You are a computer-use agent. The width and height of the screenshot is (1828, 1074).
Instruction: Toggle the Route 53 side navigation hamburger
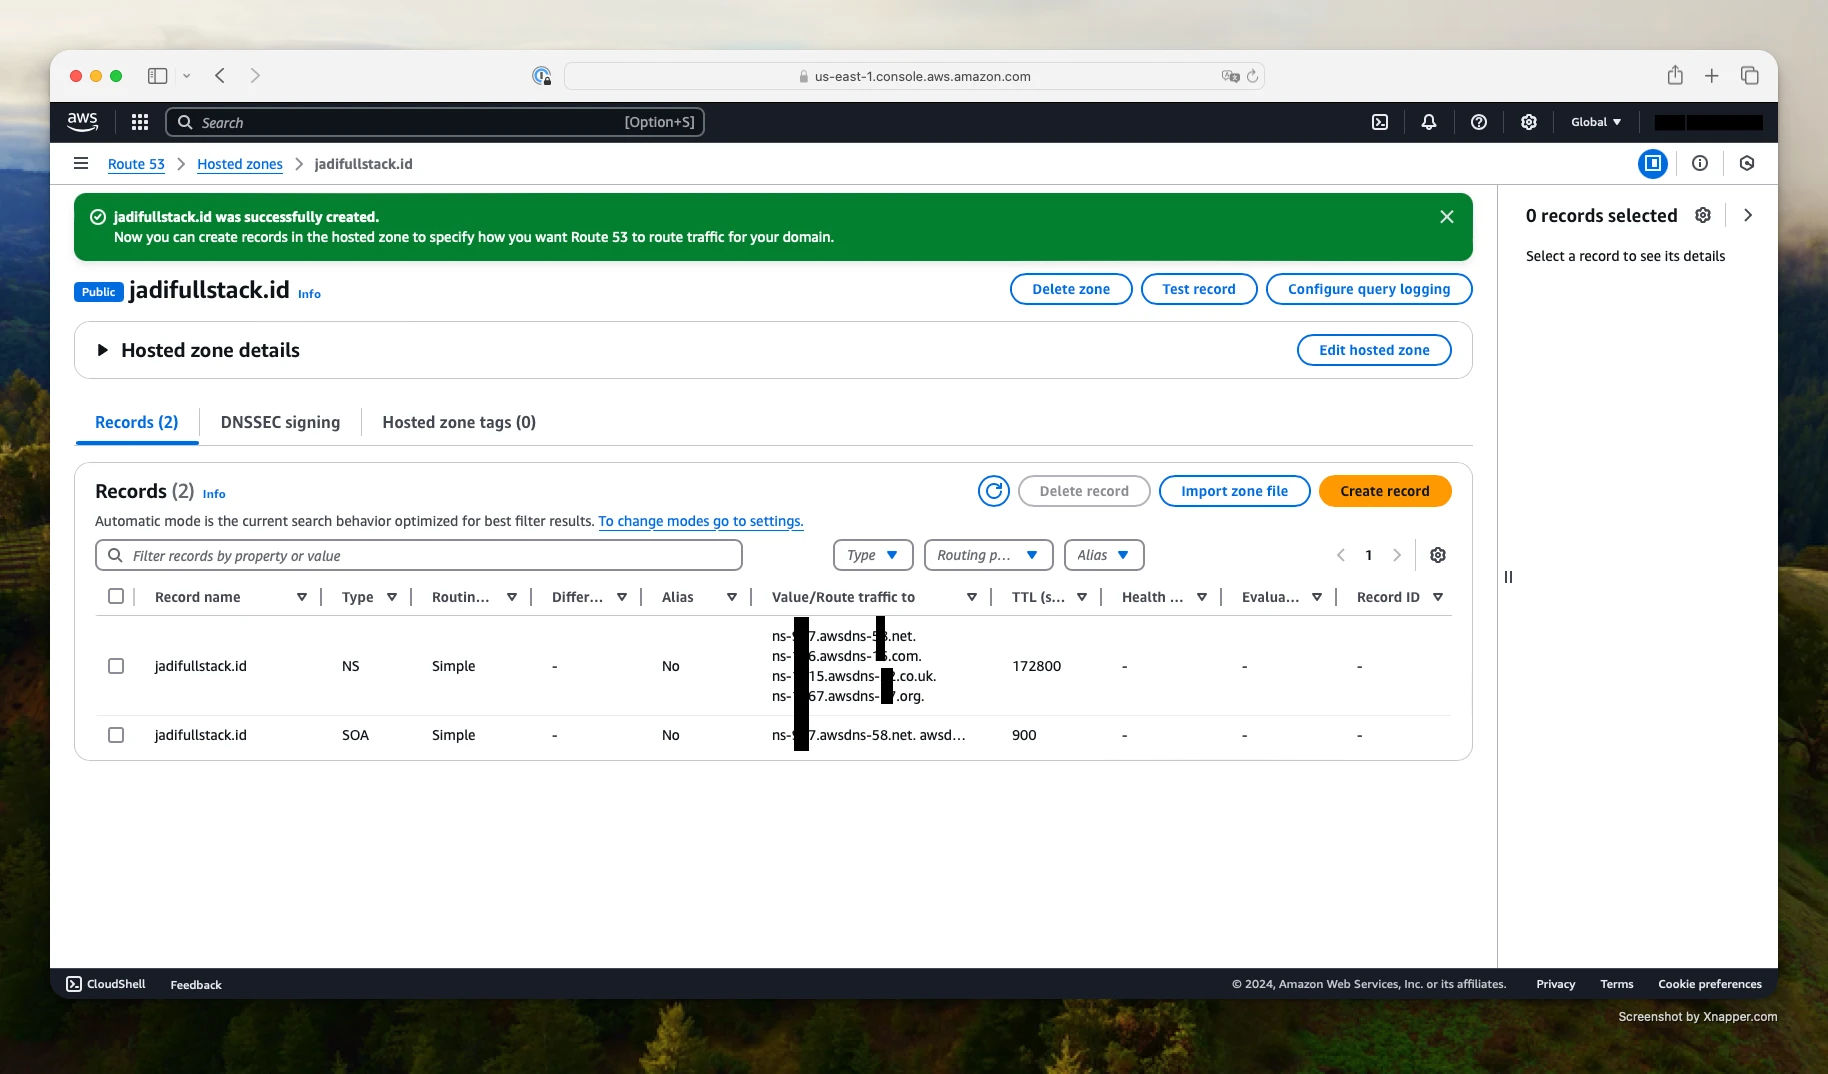(81, 163)
